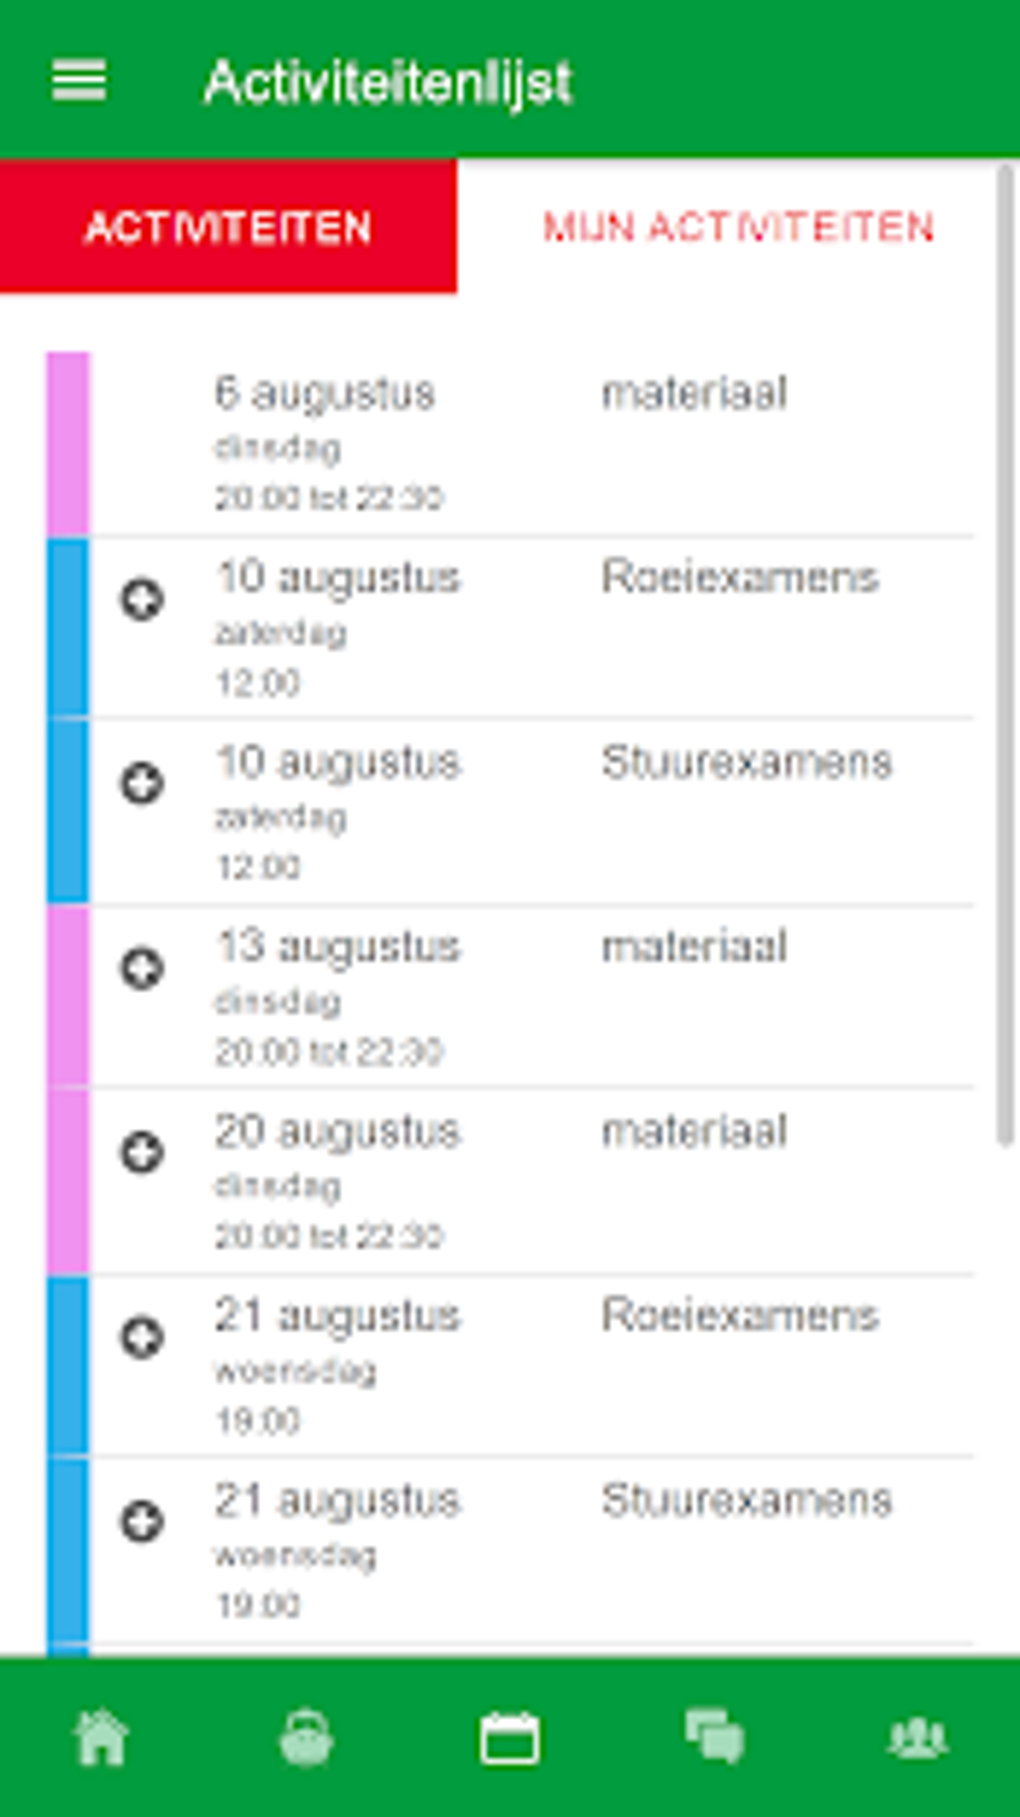Tap plus icon for 21 augustus Stuurexamens
Screen dimensions: 1020x1817
coord(142,1521)
